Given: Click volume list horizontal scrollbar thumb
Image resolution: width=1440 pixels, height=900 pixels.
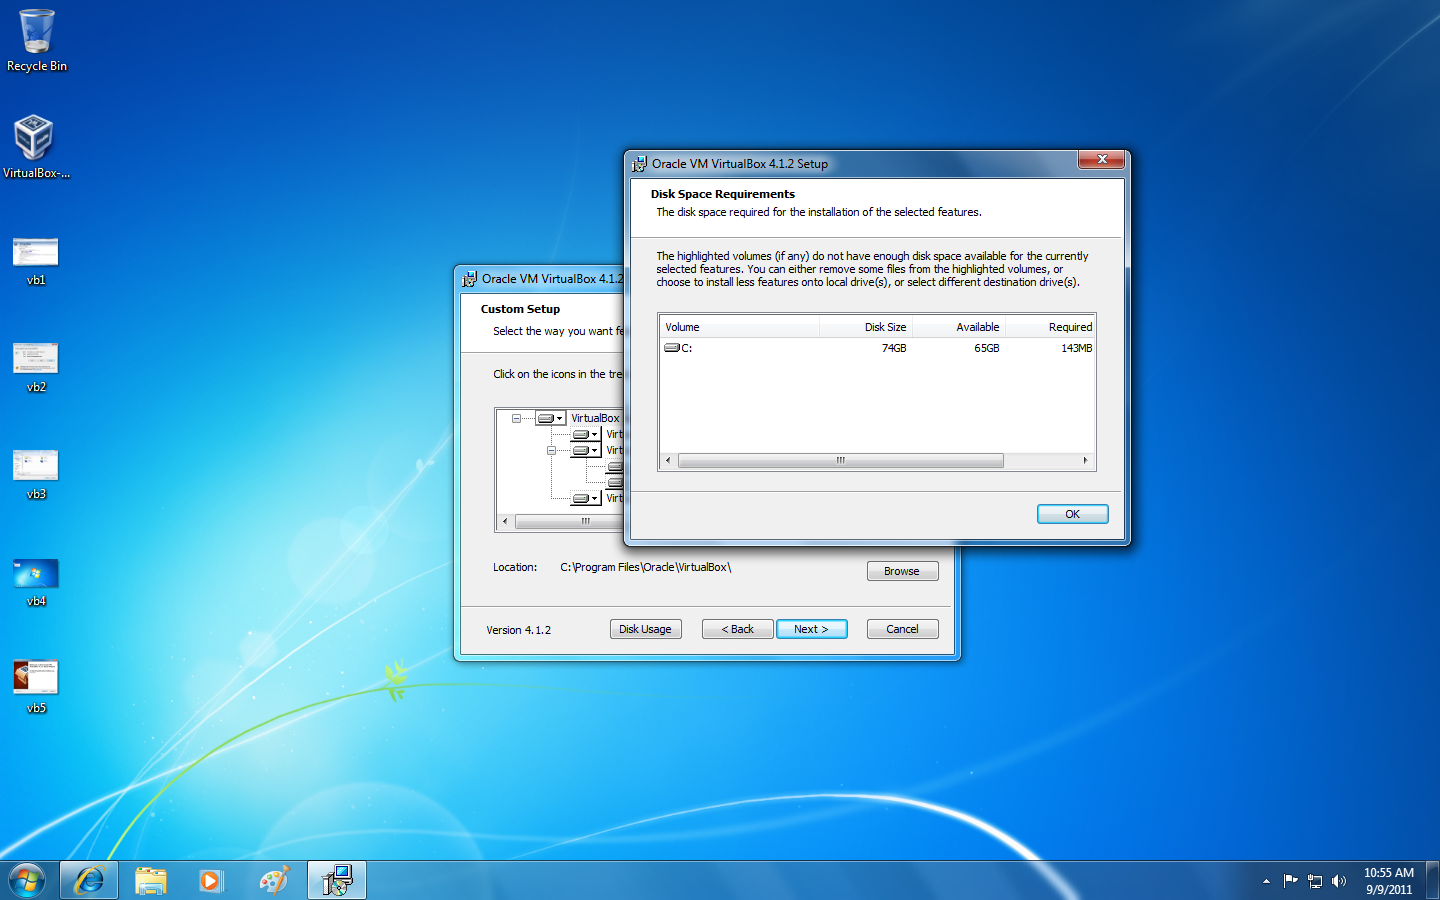Looking at the screenshot, I should [841, 461].
